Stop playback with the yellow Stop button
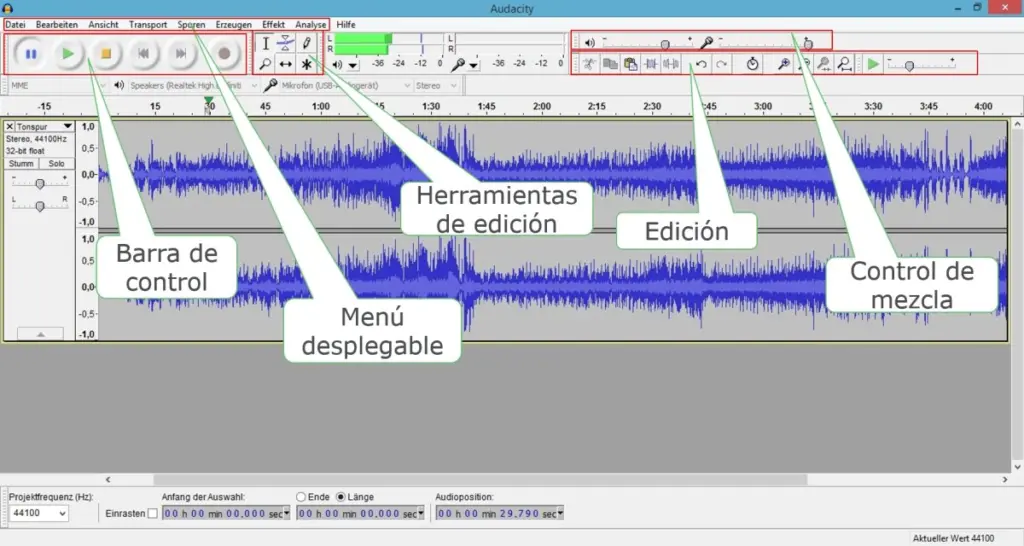The width and height of the screenshot is (1024, 546). (106, 54)
